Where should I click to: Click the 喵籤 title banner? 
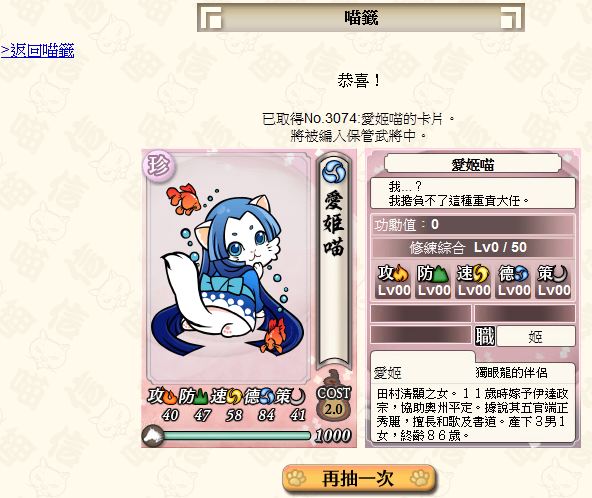pyautogui.click(x=361, y=18)
